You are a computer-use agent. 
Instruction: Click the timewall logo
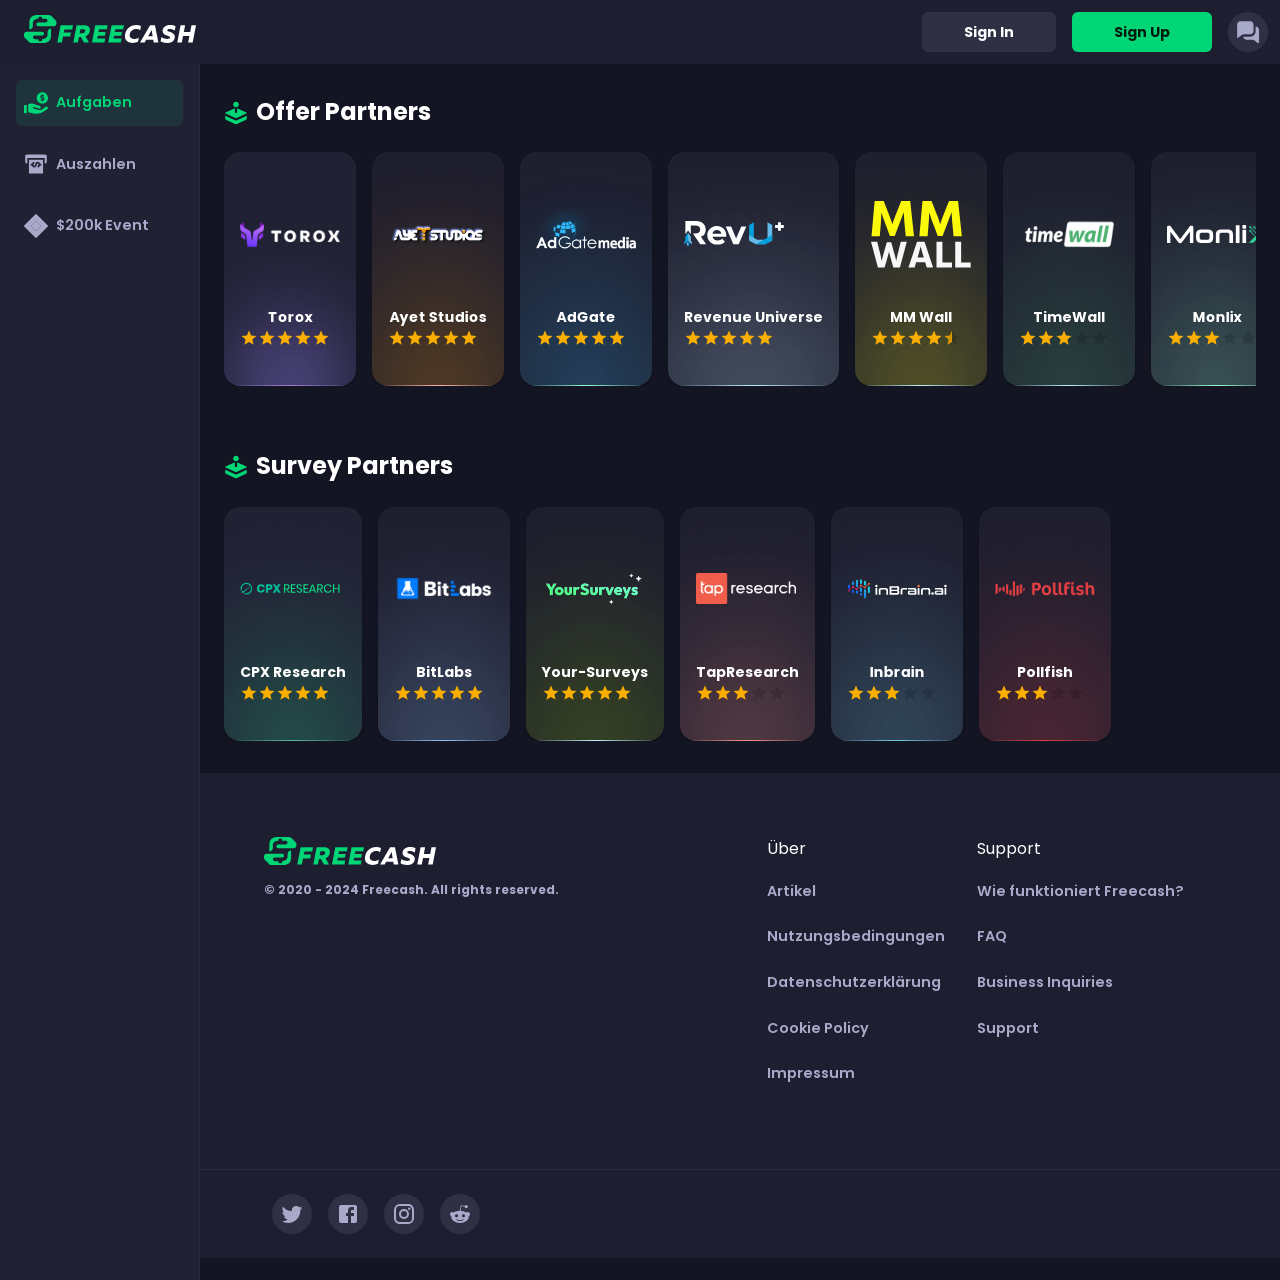point(1069,234)
